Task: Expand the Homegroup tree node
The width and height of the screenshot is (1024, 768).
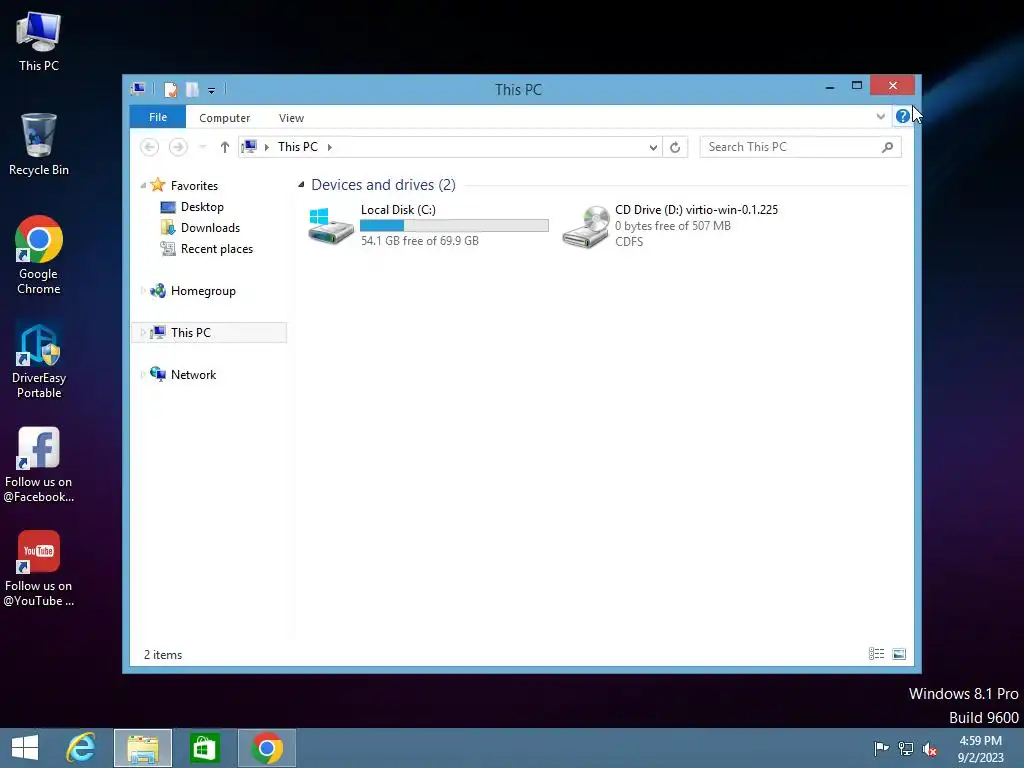Action: 143,291
